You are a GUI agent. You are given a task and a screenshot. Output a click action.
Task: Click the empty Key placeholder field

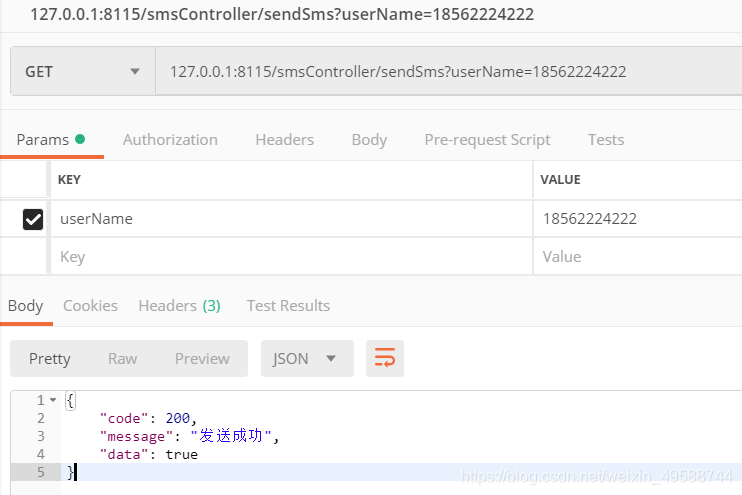pyautogui.click(x=291, y=256)
